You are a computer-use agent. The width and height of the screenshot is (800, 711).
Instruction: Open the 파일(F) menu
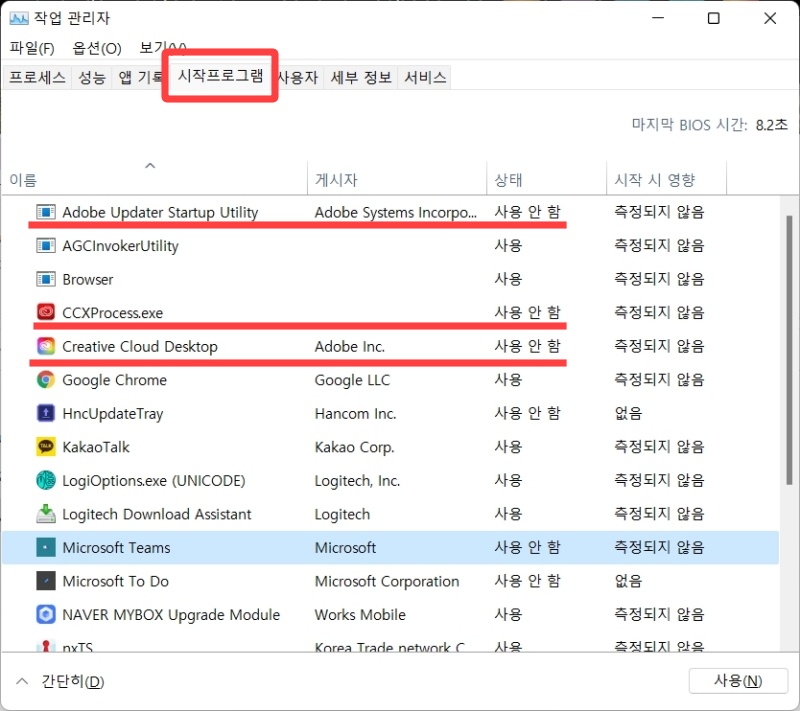pyautogui.click(x=32, y=48)
